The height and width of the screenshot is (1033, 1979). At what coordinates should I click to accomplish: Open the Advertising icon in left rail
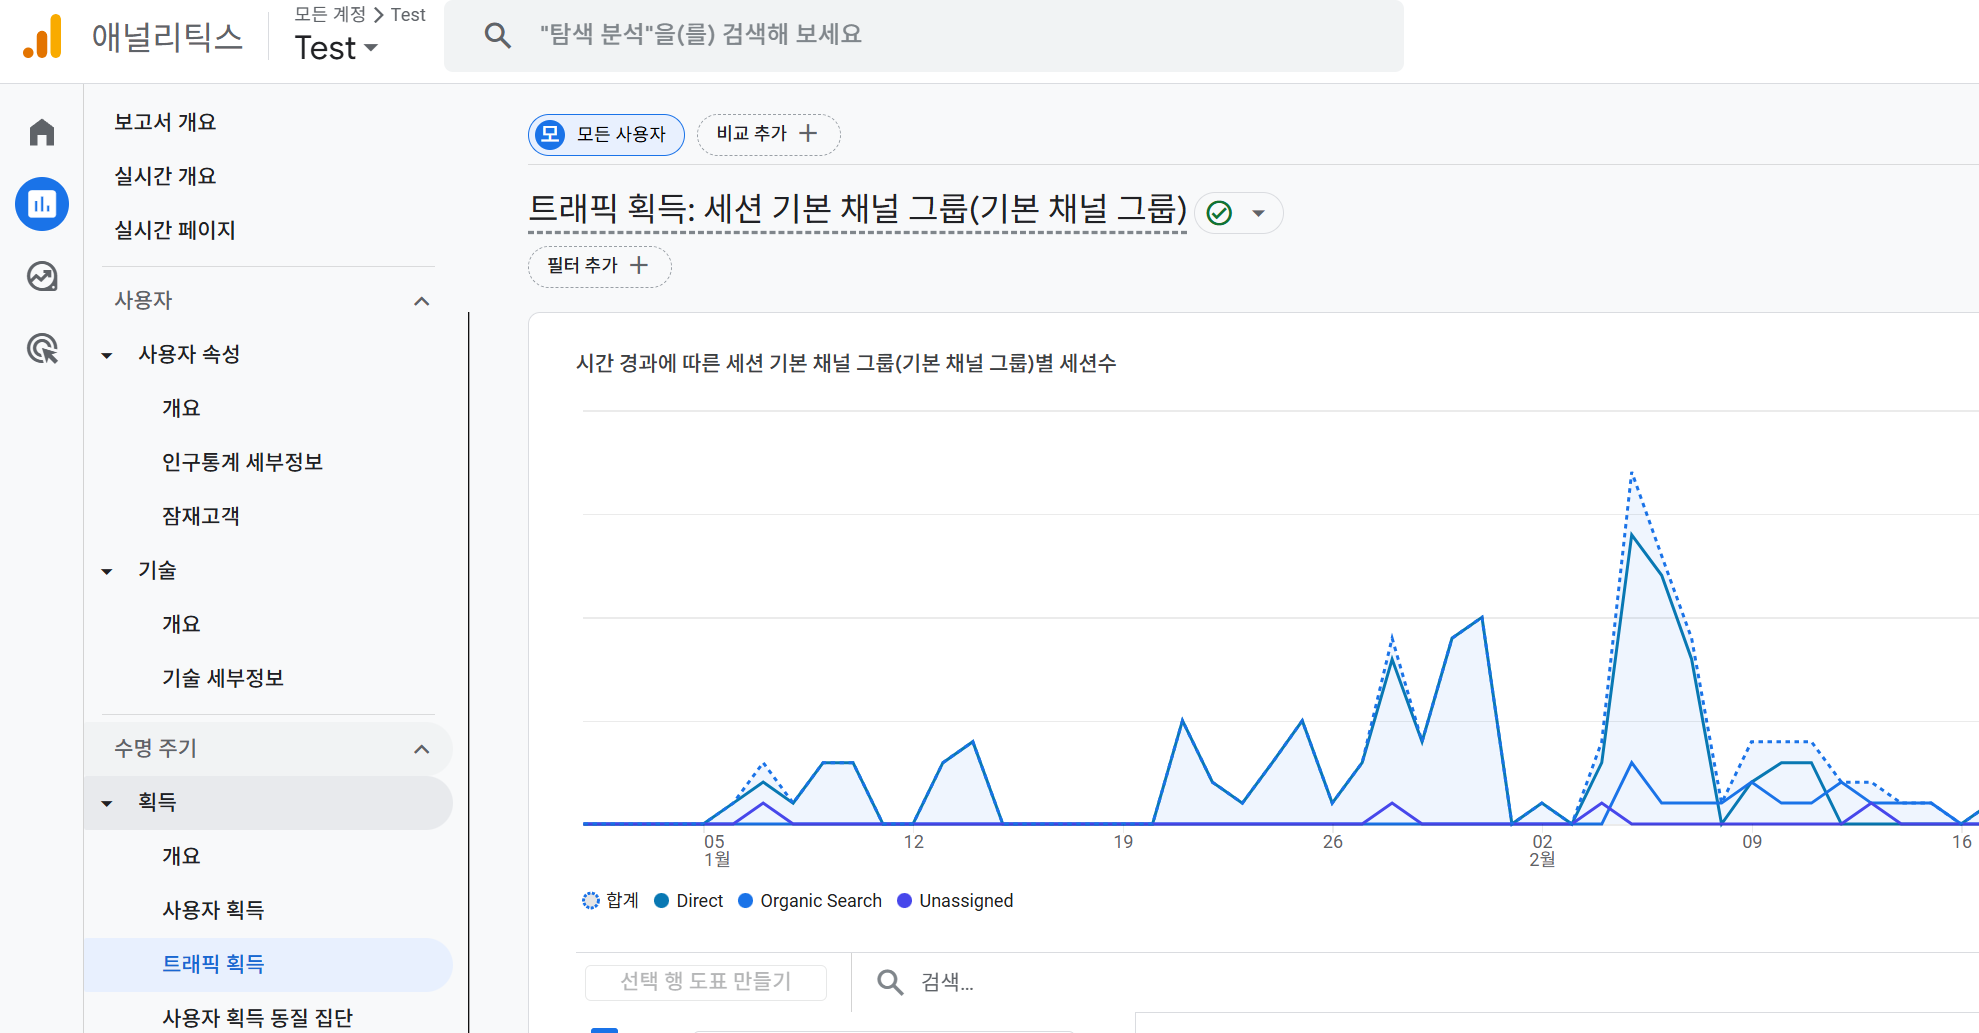pyautogui.click(x=42, y=348)
